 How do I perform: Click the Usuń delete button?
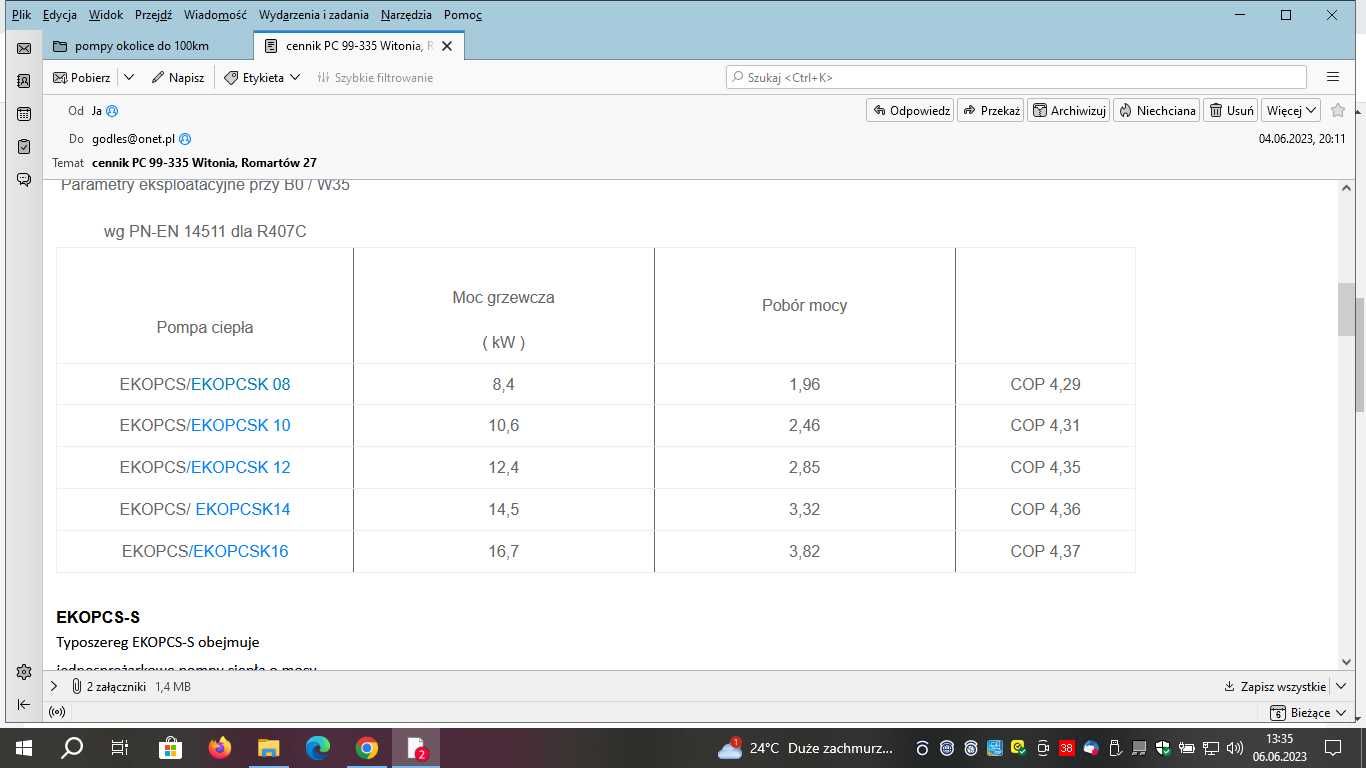[x=1231, y=111]
